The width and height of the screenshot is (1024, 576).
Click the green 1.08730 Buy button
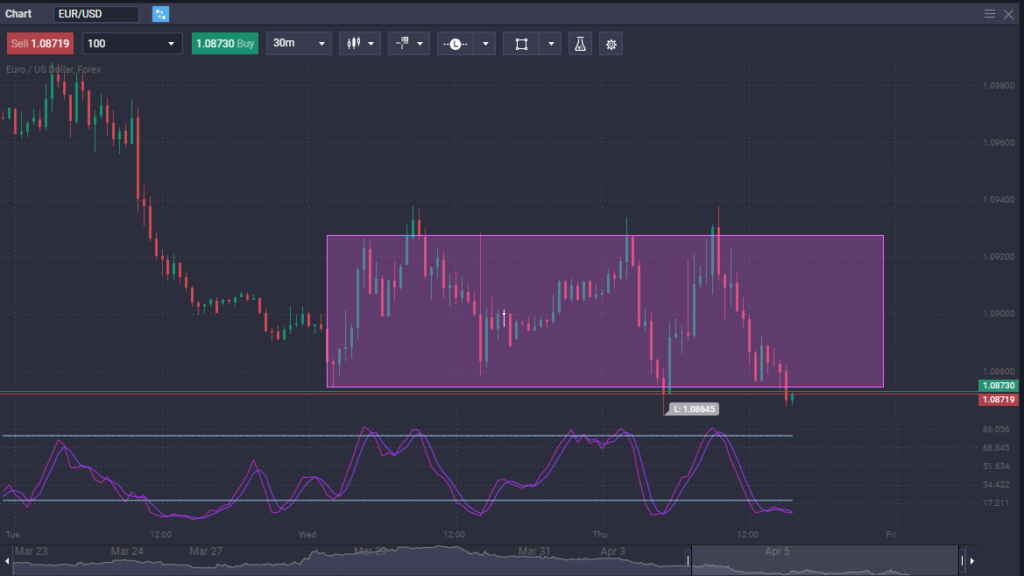[x=225, y=43]
